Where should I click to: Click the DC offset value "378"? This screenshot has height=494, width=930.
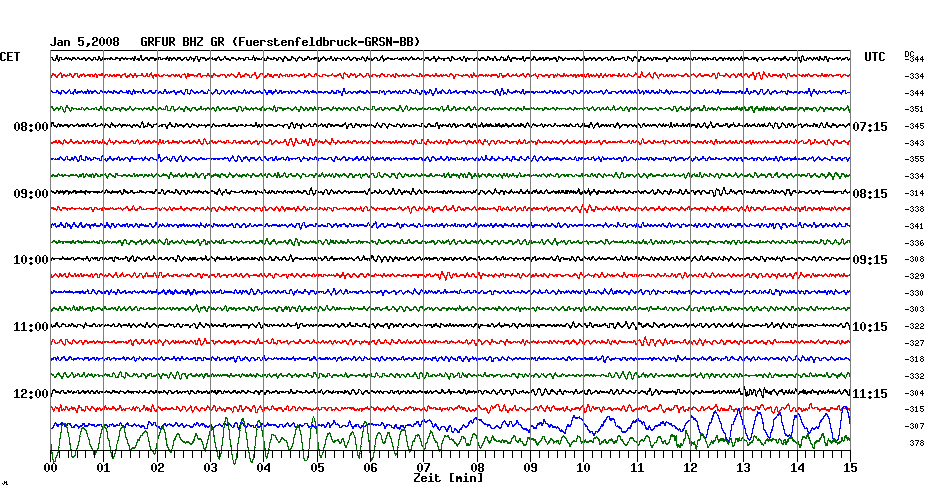(917, 443)
